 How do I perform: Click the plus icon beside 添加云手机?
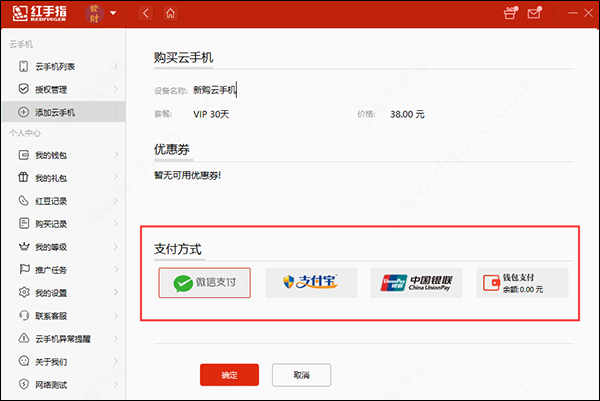click(24, 112)
